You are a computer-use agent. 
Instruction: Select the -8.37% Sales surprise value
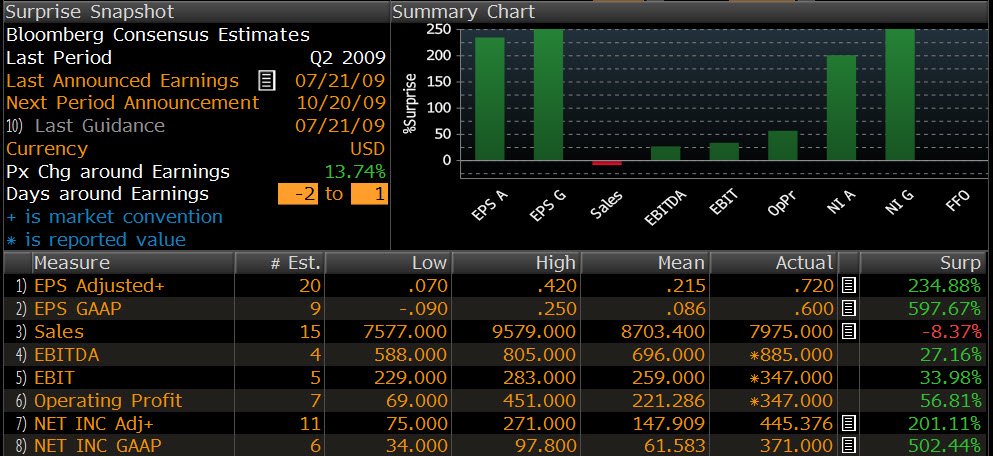(x=950, y=331)
